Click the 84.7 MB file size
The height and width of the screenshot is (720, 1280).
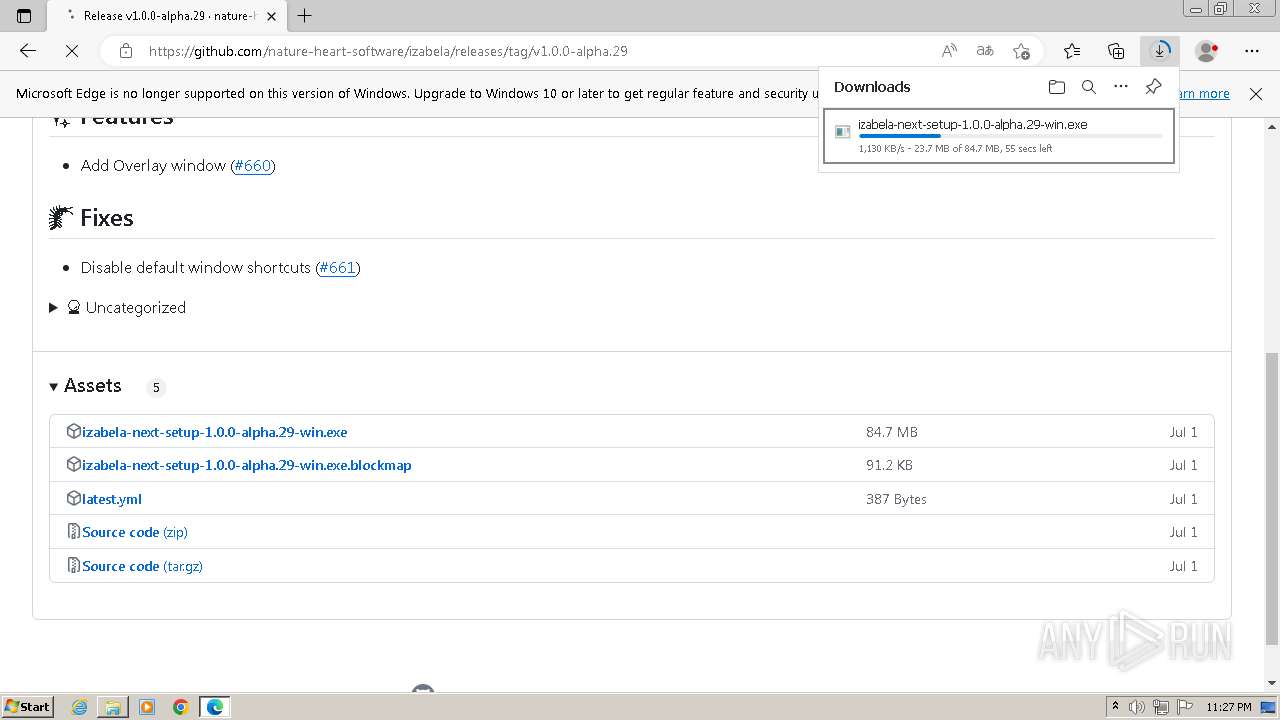click(x=892, y=432)
